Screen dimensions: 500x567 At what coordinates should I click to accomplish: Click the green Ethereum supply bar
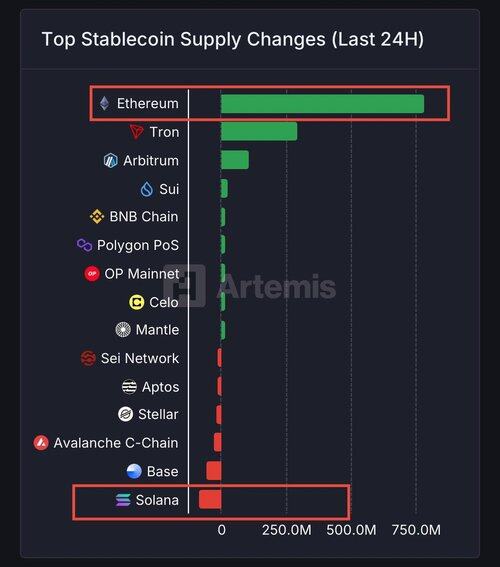click(322, 104)
